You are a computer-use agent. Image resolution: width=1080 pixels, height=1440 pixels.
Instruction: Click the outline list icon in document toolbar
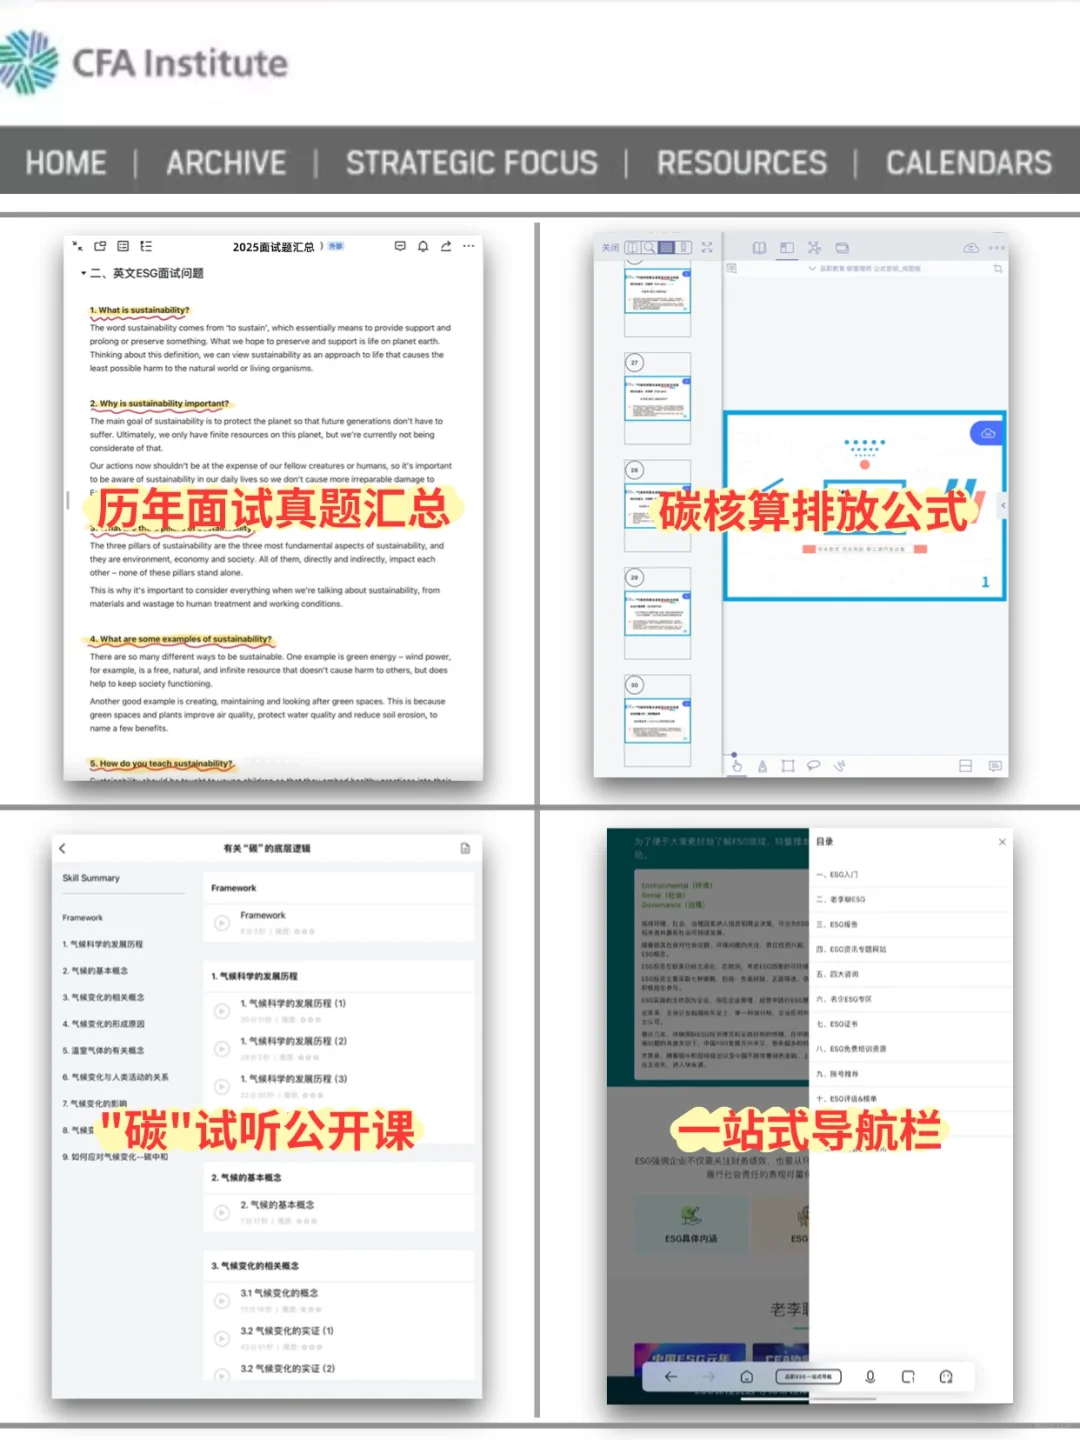point(146,246)
